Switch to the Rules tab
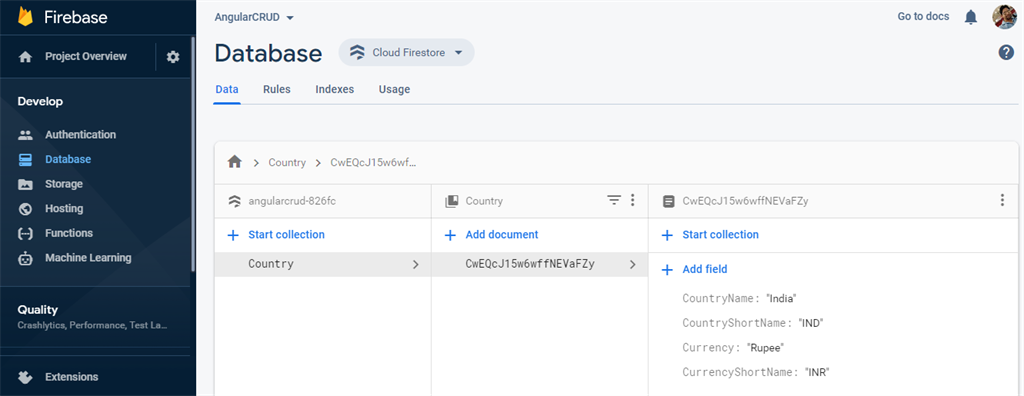1024x396 pixels. pos(277,90)
